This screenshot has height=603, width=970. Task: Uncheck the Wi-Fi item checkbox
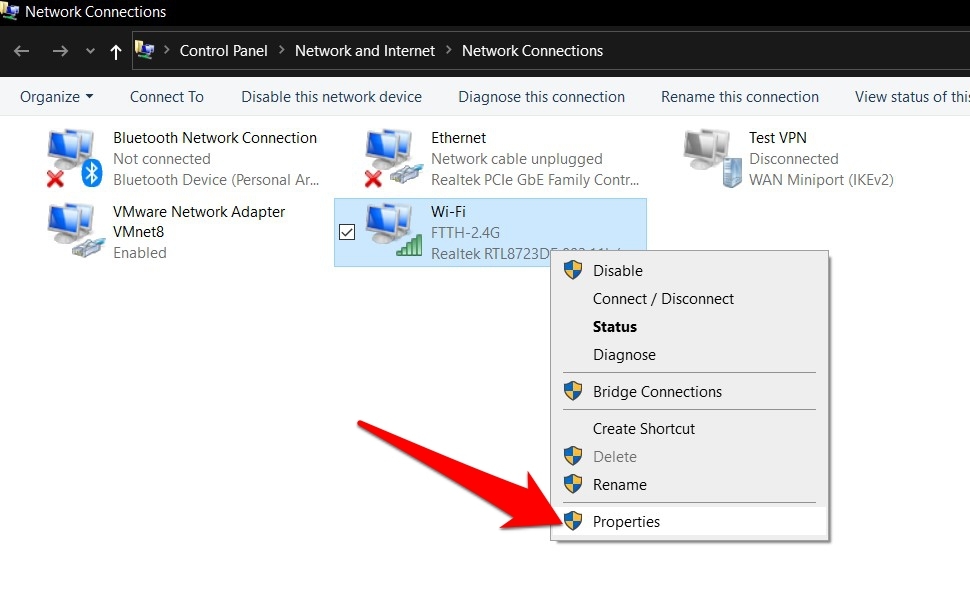(x=347, y=232)
